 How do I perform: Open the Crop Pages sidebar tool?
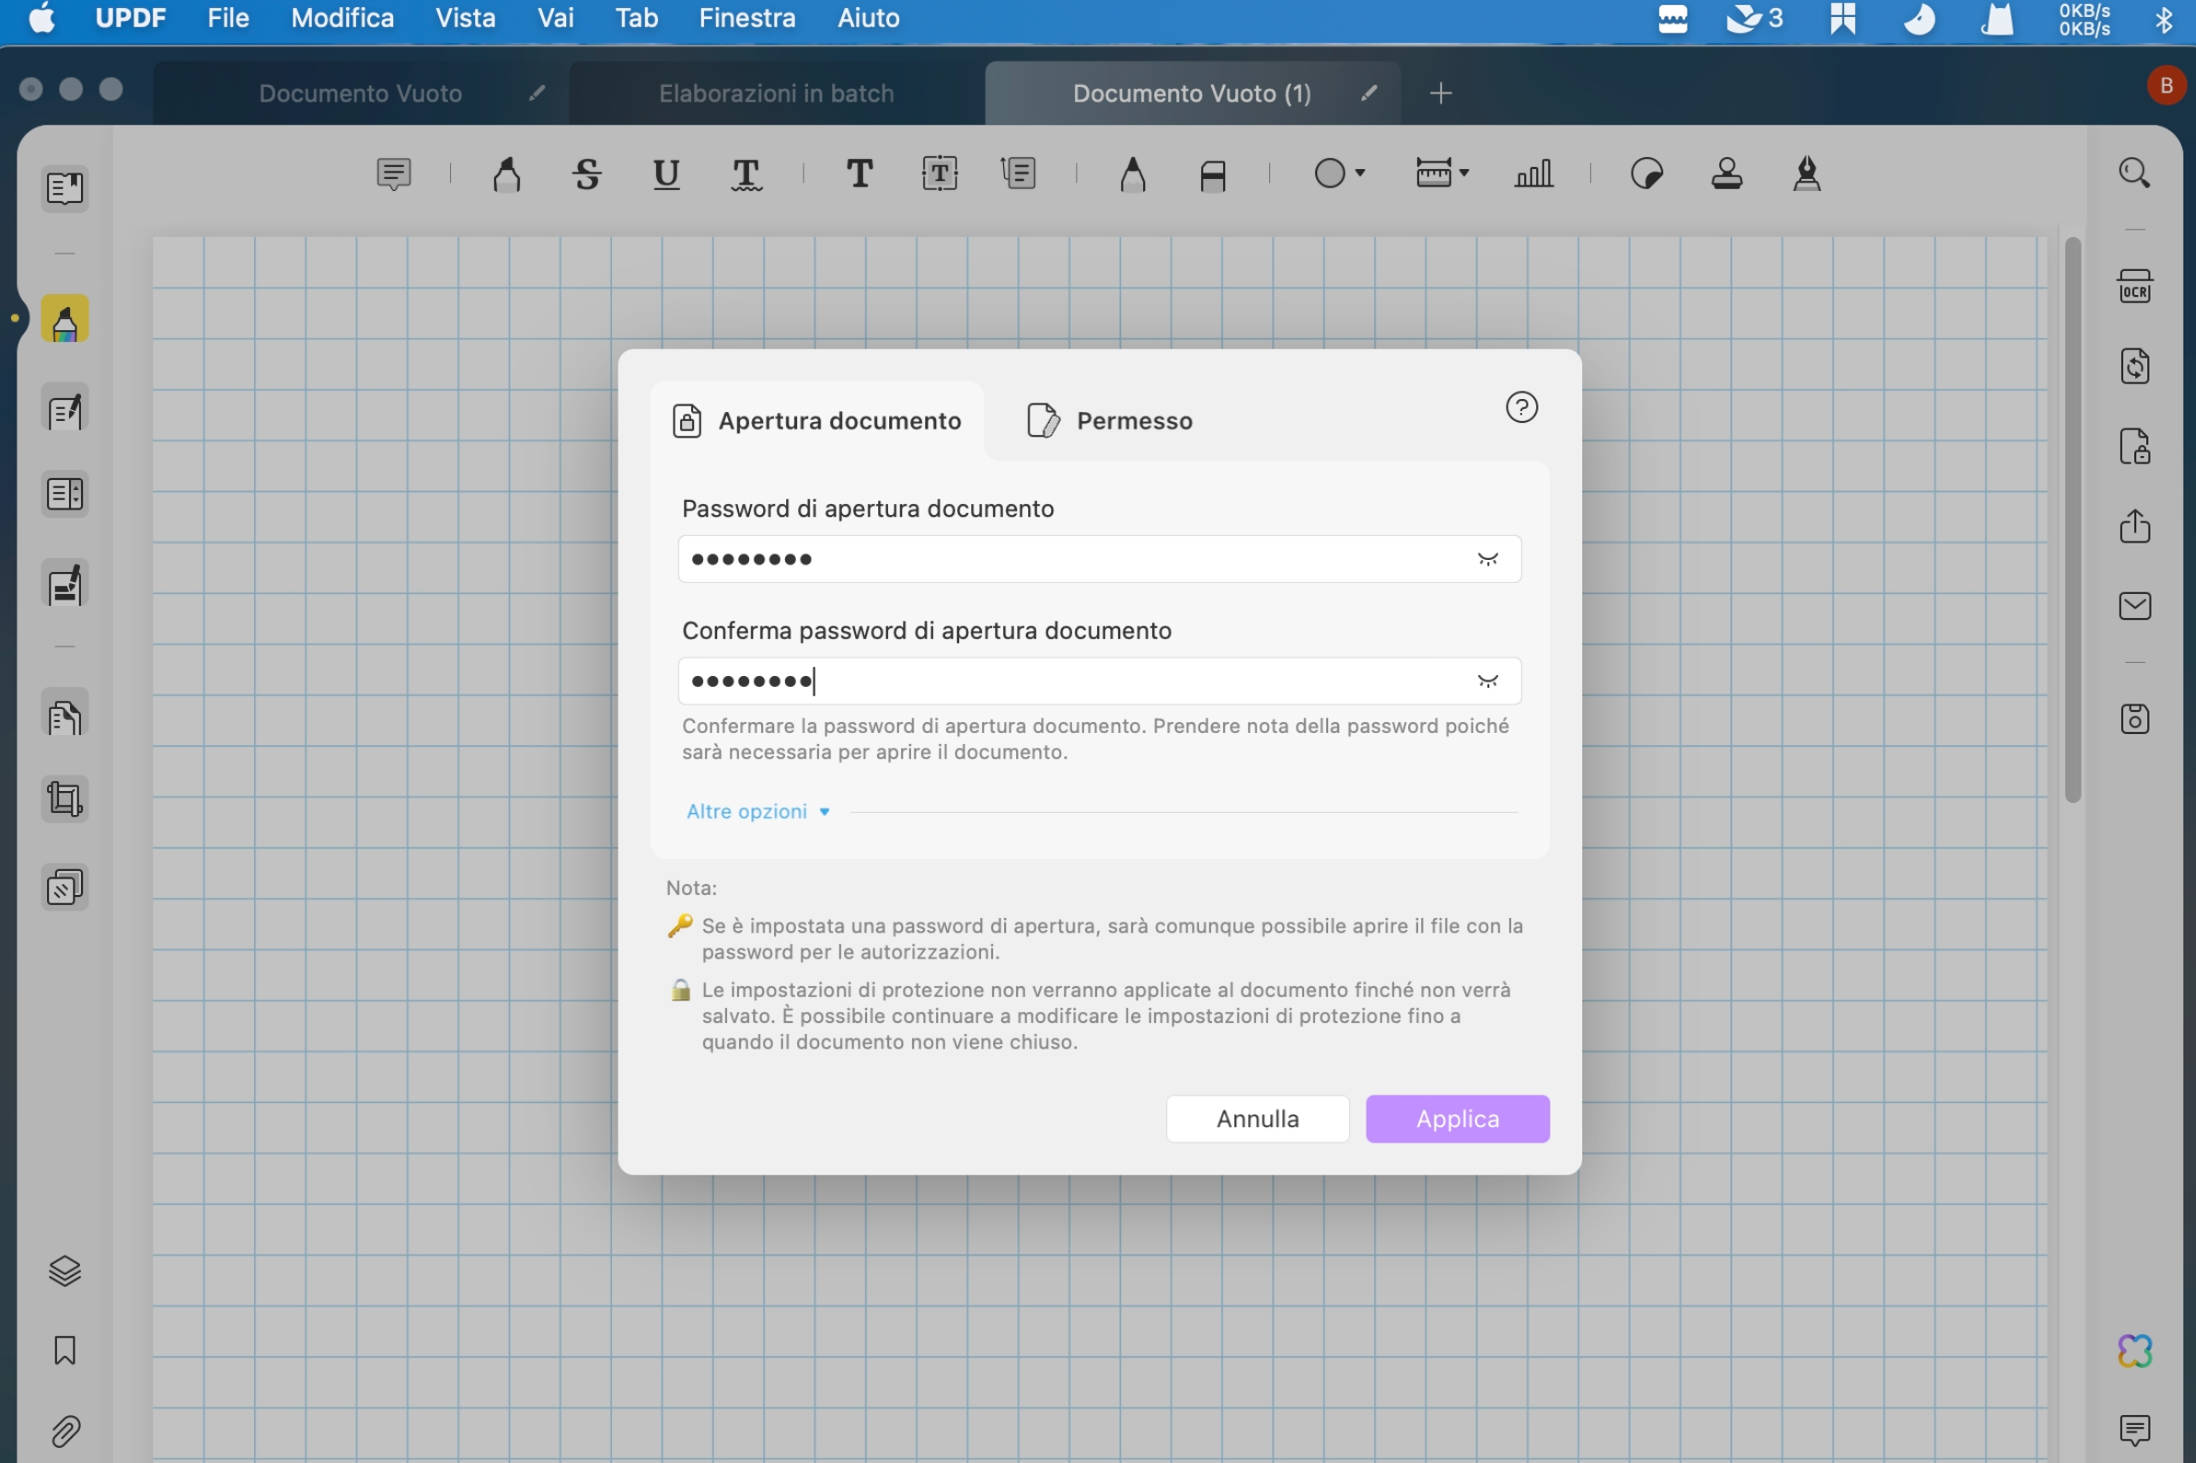(x=65, y=799)
